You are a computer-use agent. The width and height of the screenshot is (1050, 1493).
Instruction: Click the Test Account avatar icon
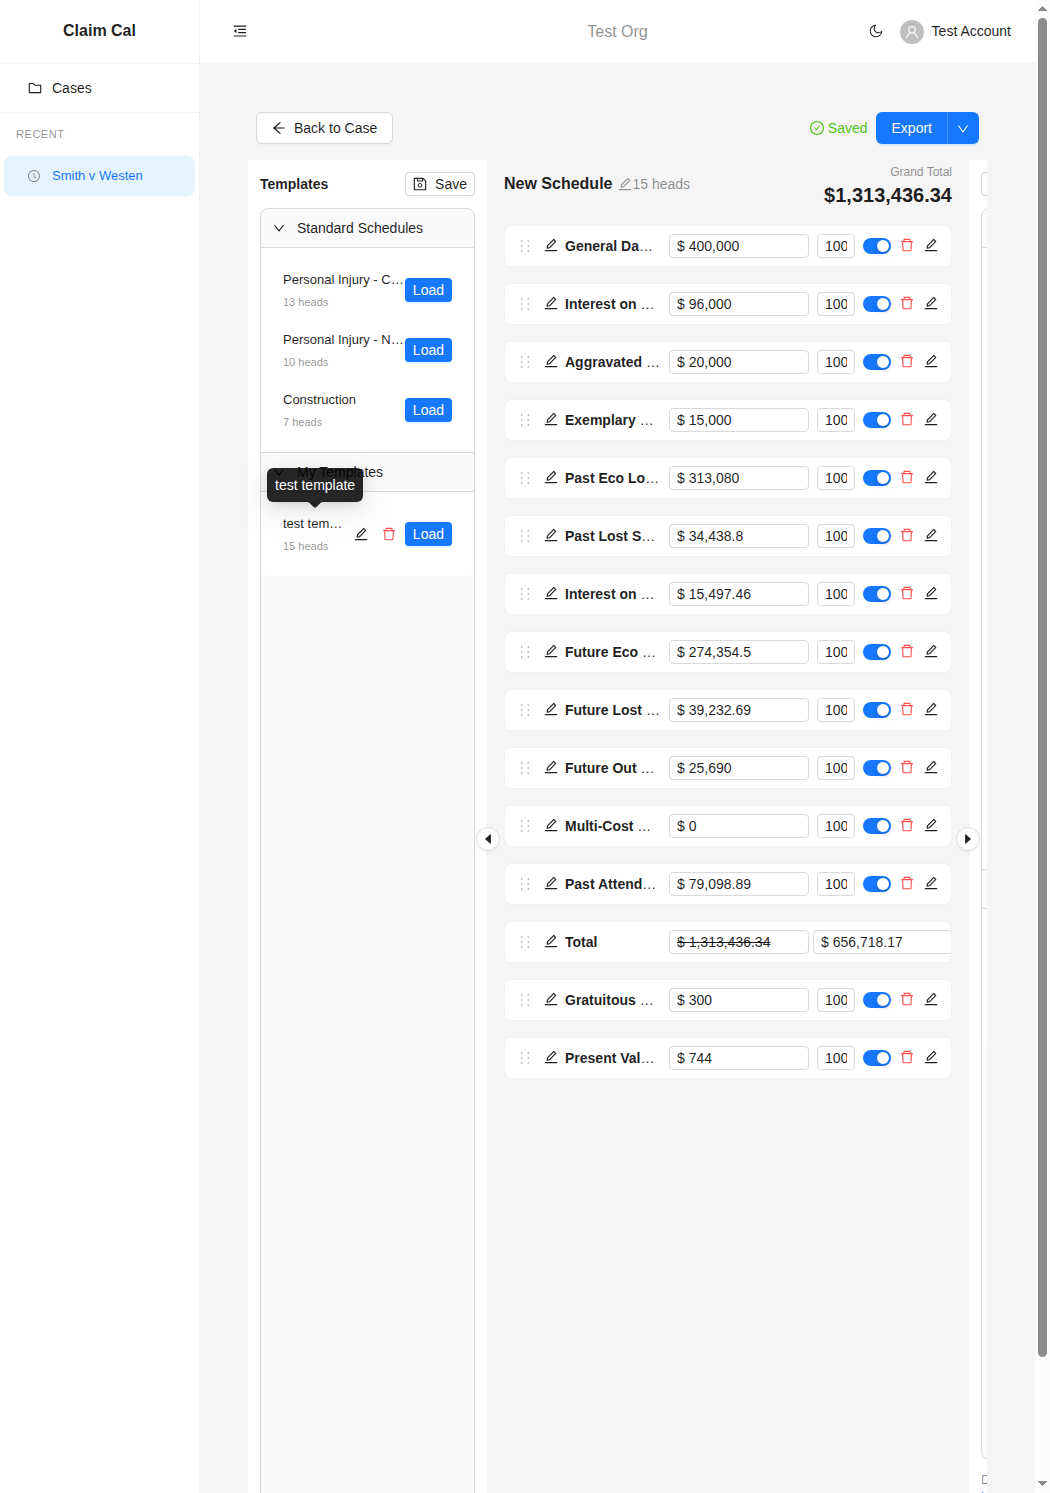pyautogui.click(x=911, y=31)
